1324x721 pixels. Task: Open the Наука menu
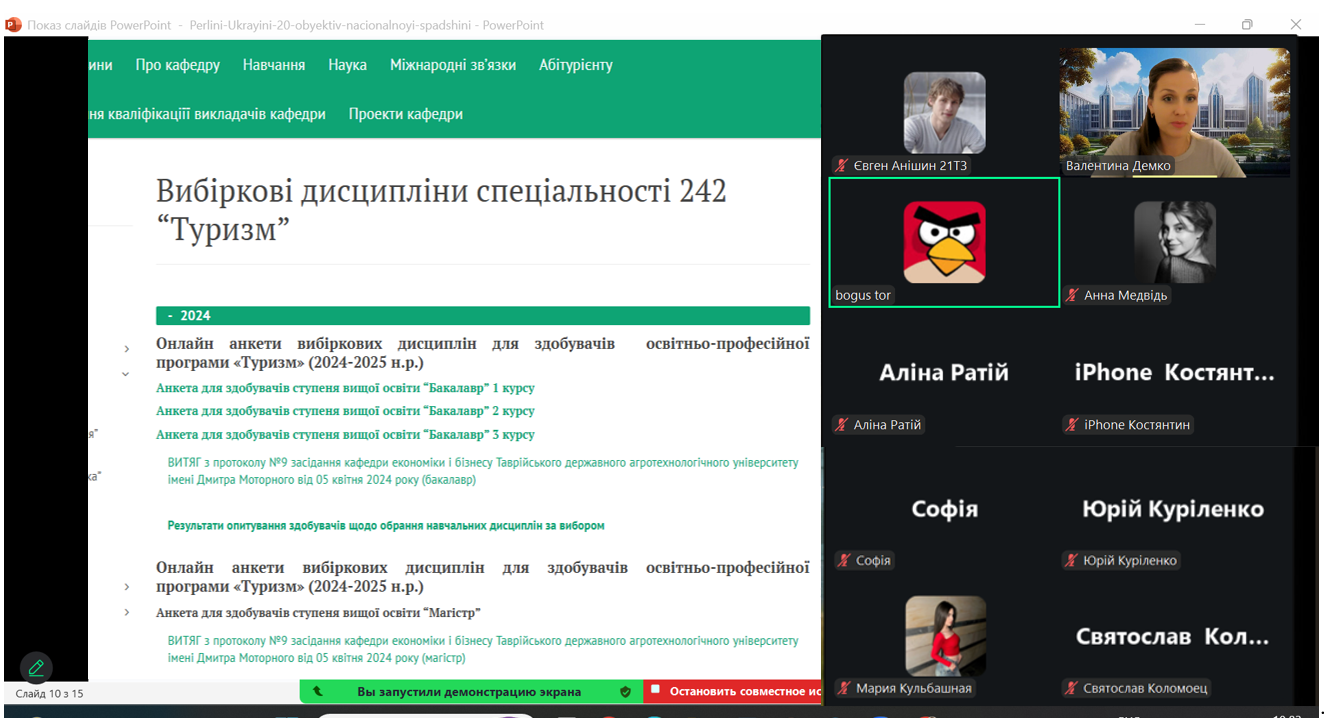(348, 65)
